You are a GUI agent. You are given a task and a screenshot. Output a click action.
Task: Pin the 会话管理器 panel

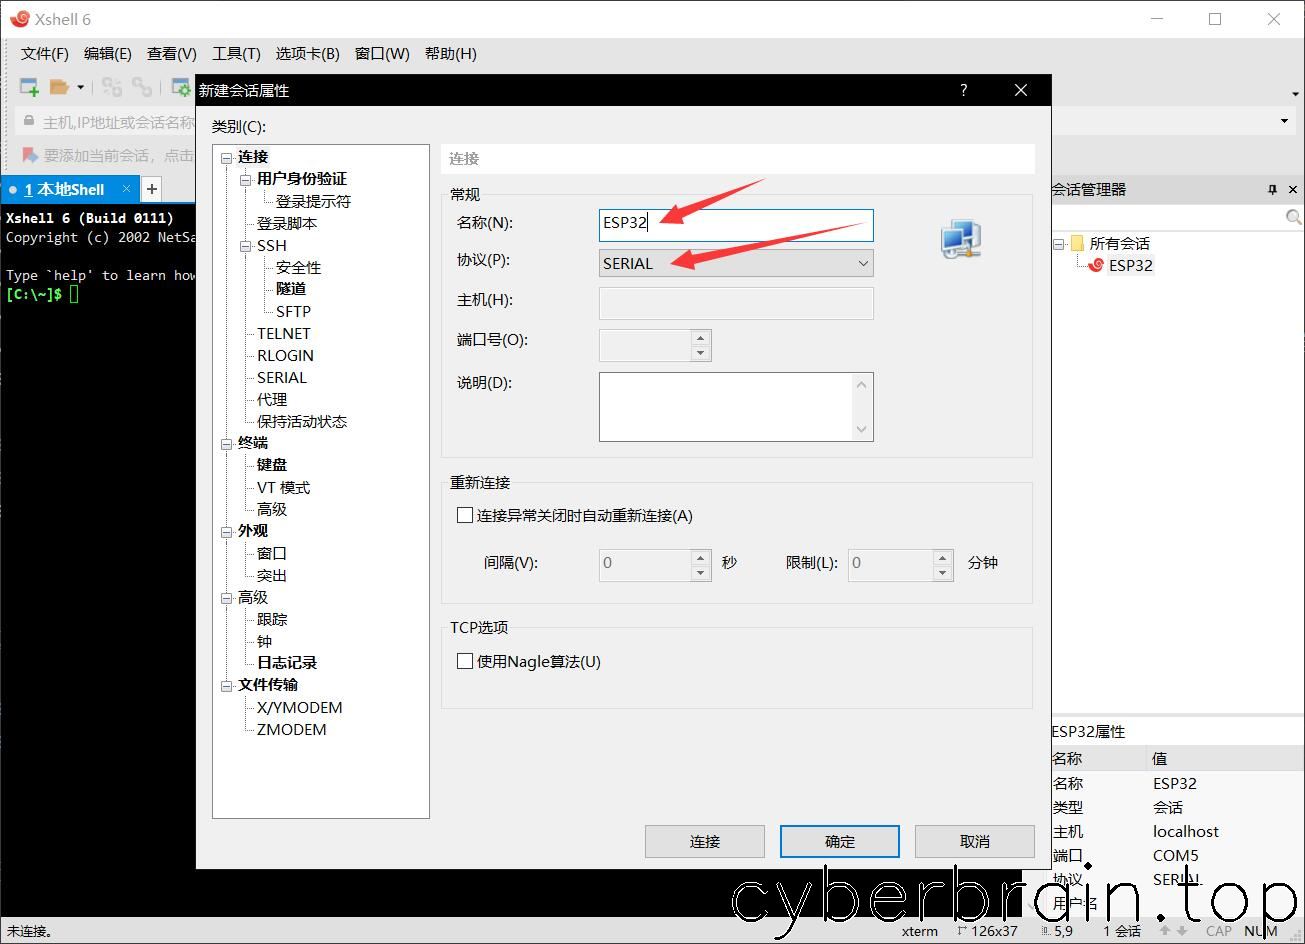[x=1272, y=189]
